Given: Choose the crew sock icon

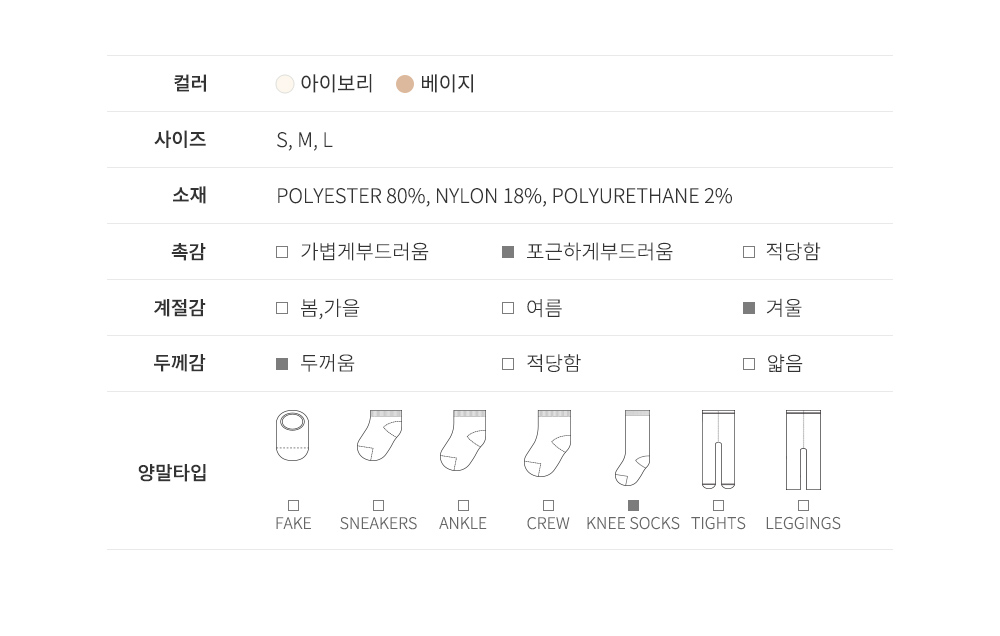Looking at the screenshot, I should point(548,442).
